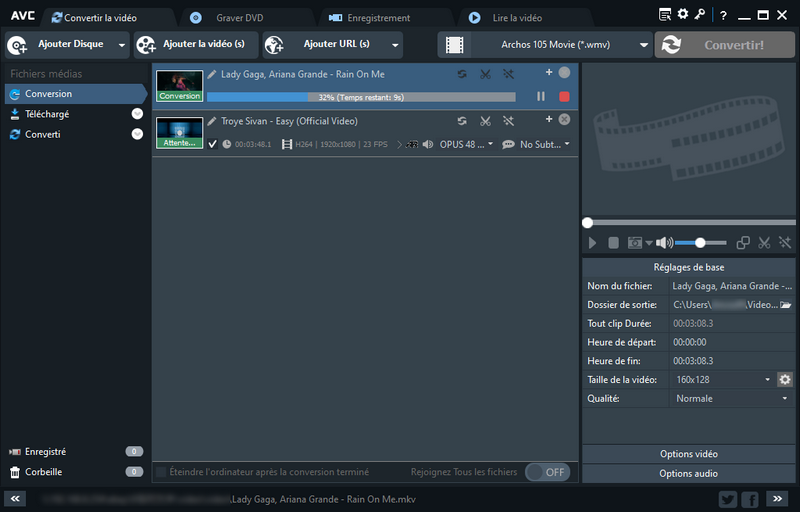Click the pencil icon beside Lady Gaga title
Viewport: 800px width, 512px height.
pos(212,74)
